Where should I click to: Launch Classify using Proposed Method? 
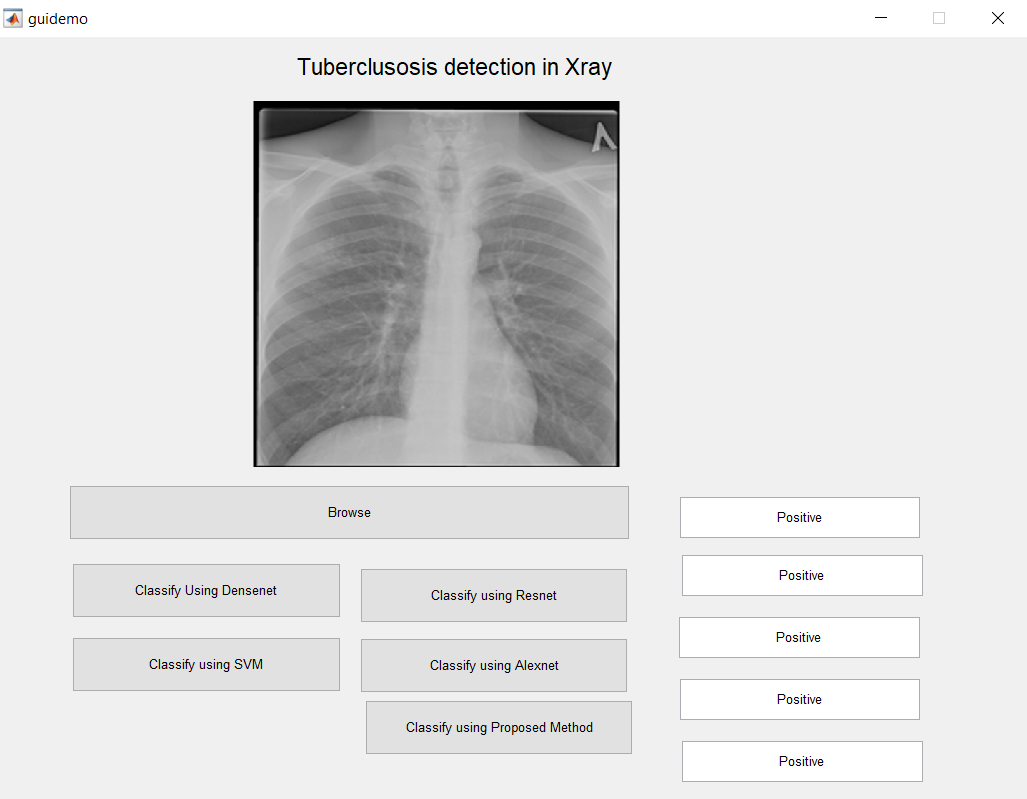499,727
